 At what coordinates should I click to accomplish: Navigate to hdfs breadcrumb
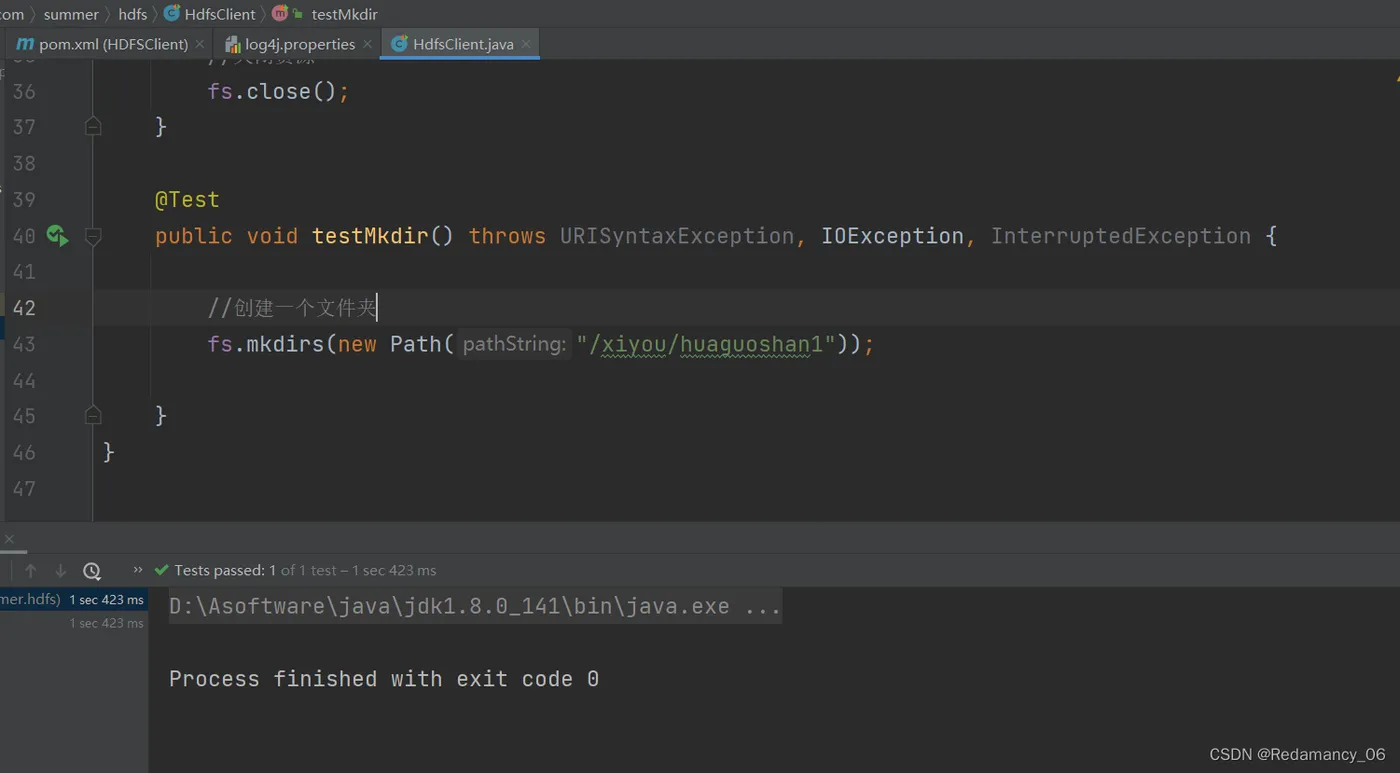133,14
